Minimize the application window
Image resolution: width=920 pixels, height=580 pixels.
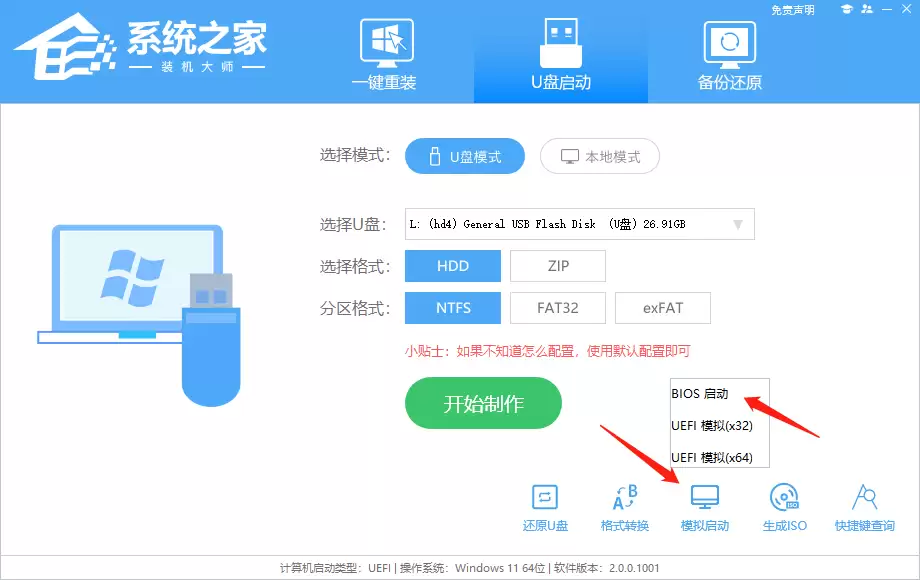tap(887, 9)
